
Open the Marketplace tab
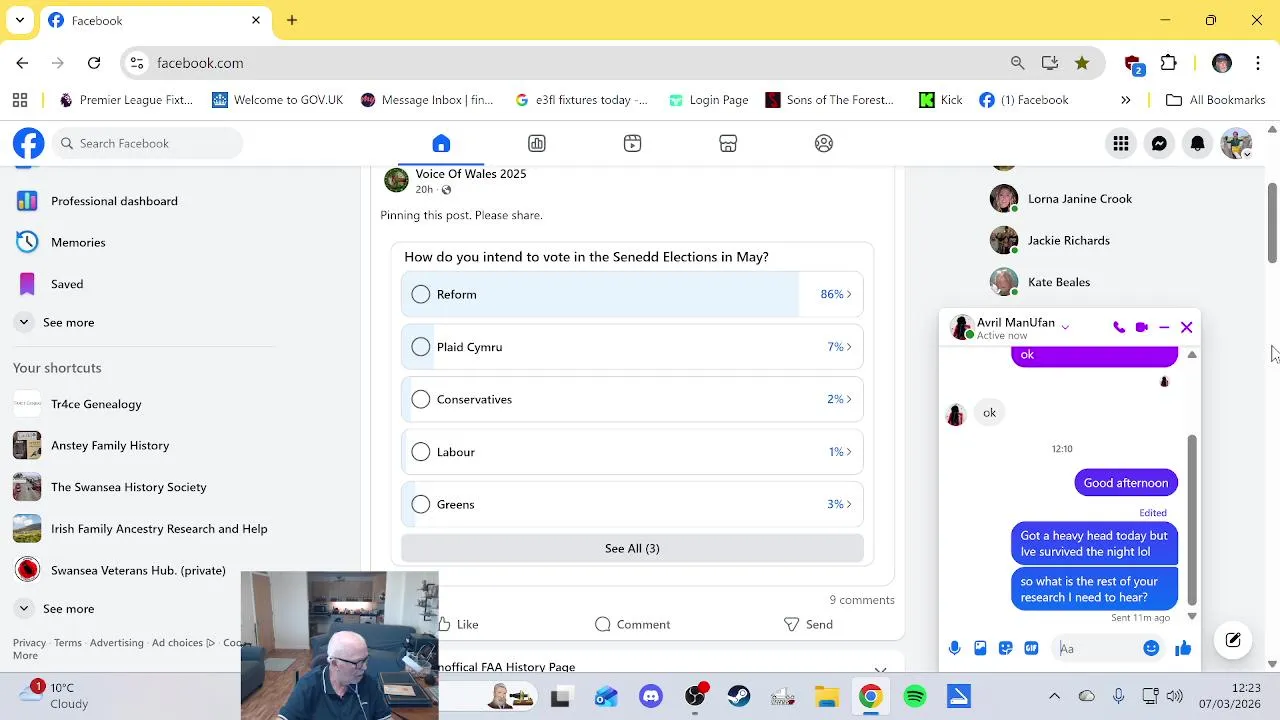(728, 143)
